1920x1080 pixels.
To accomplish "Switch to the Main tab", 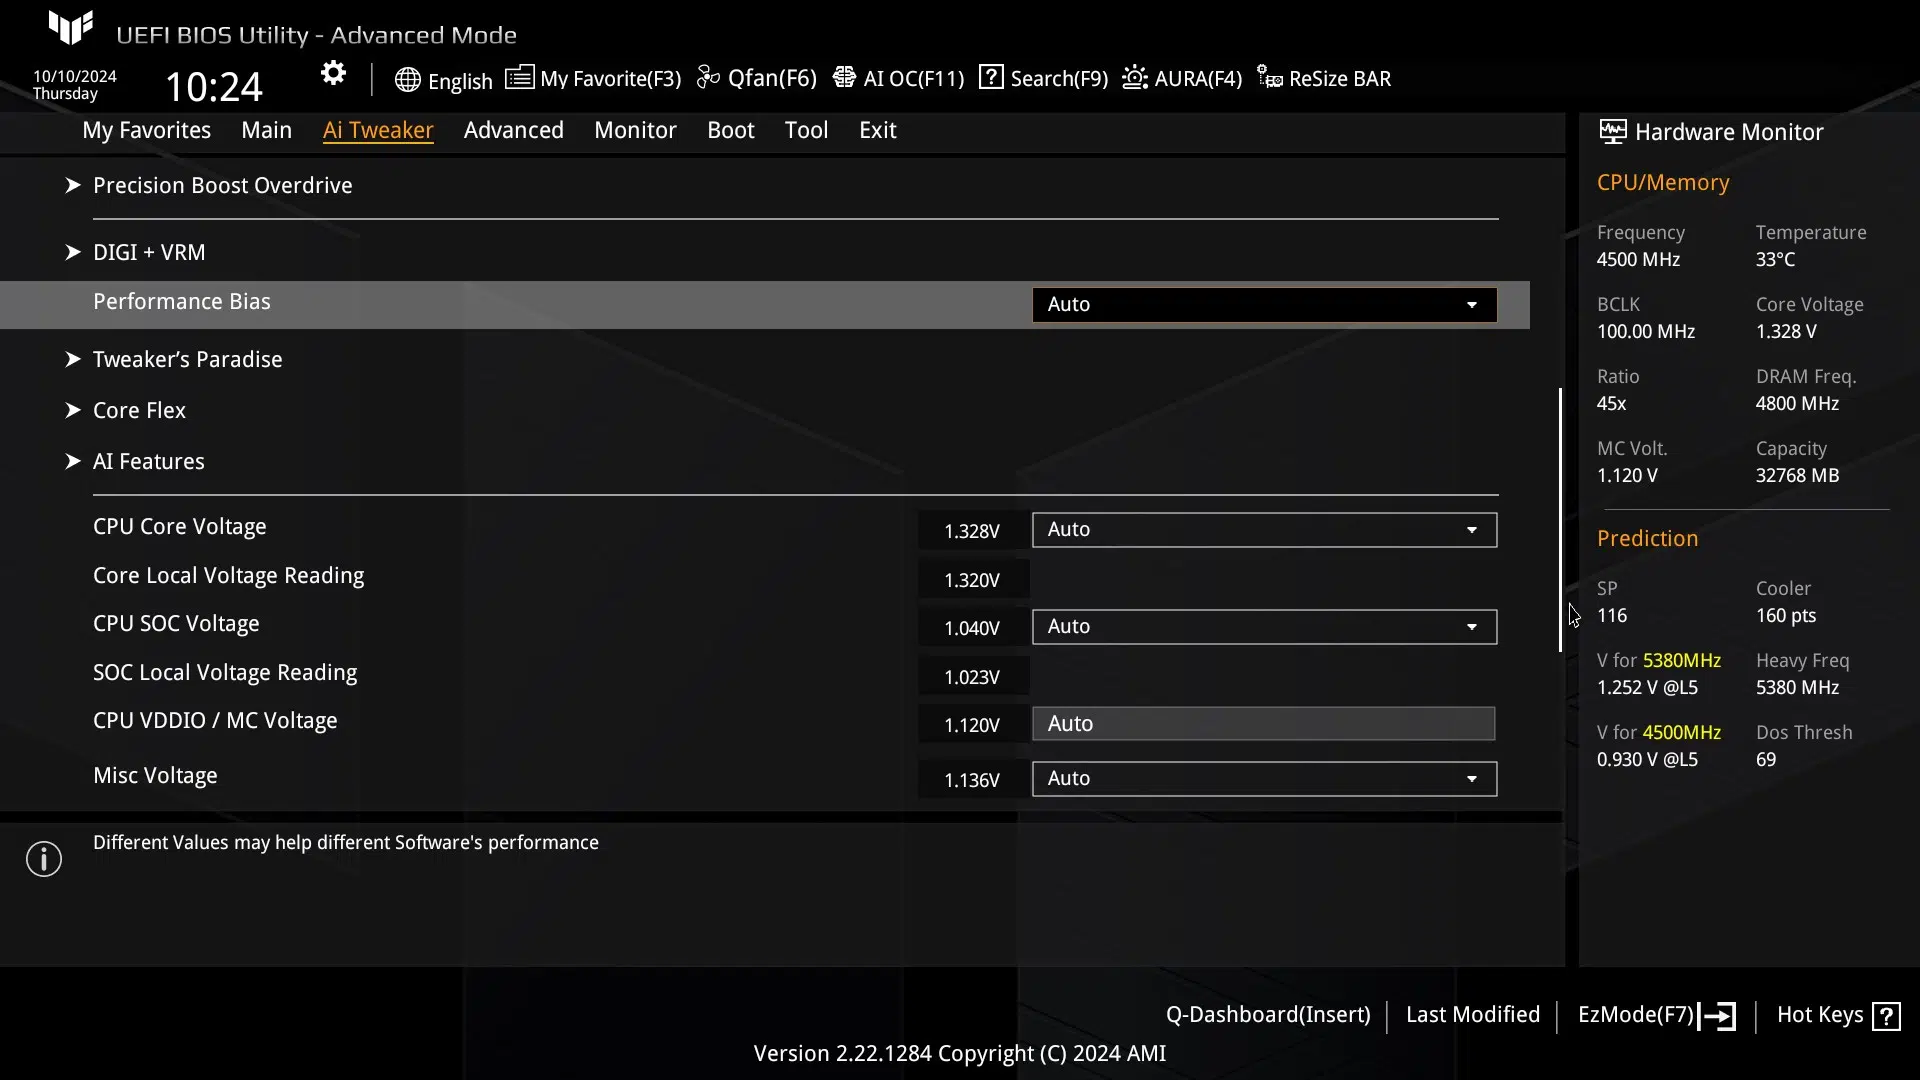I will (266, 130).
